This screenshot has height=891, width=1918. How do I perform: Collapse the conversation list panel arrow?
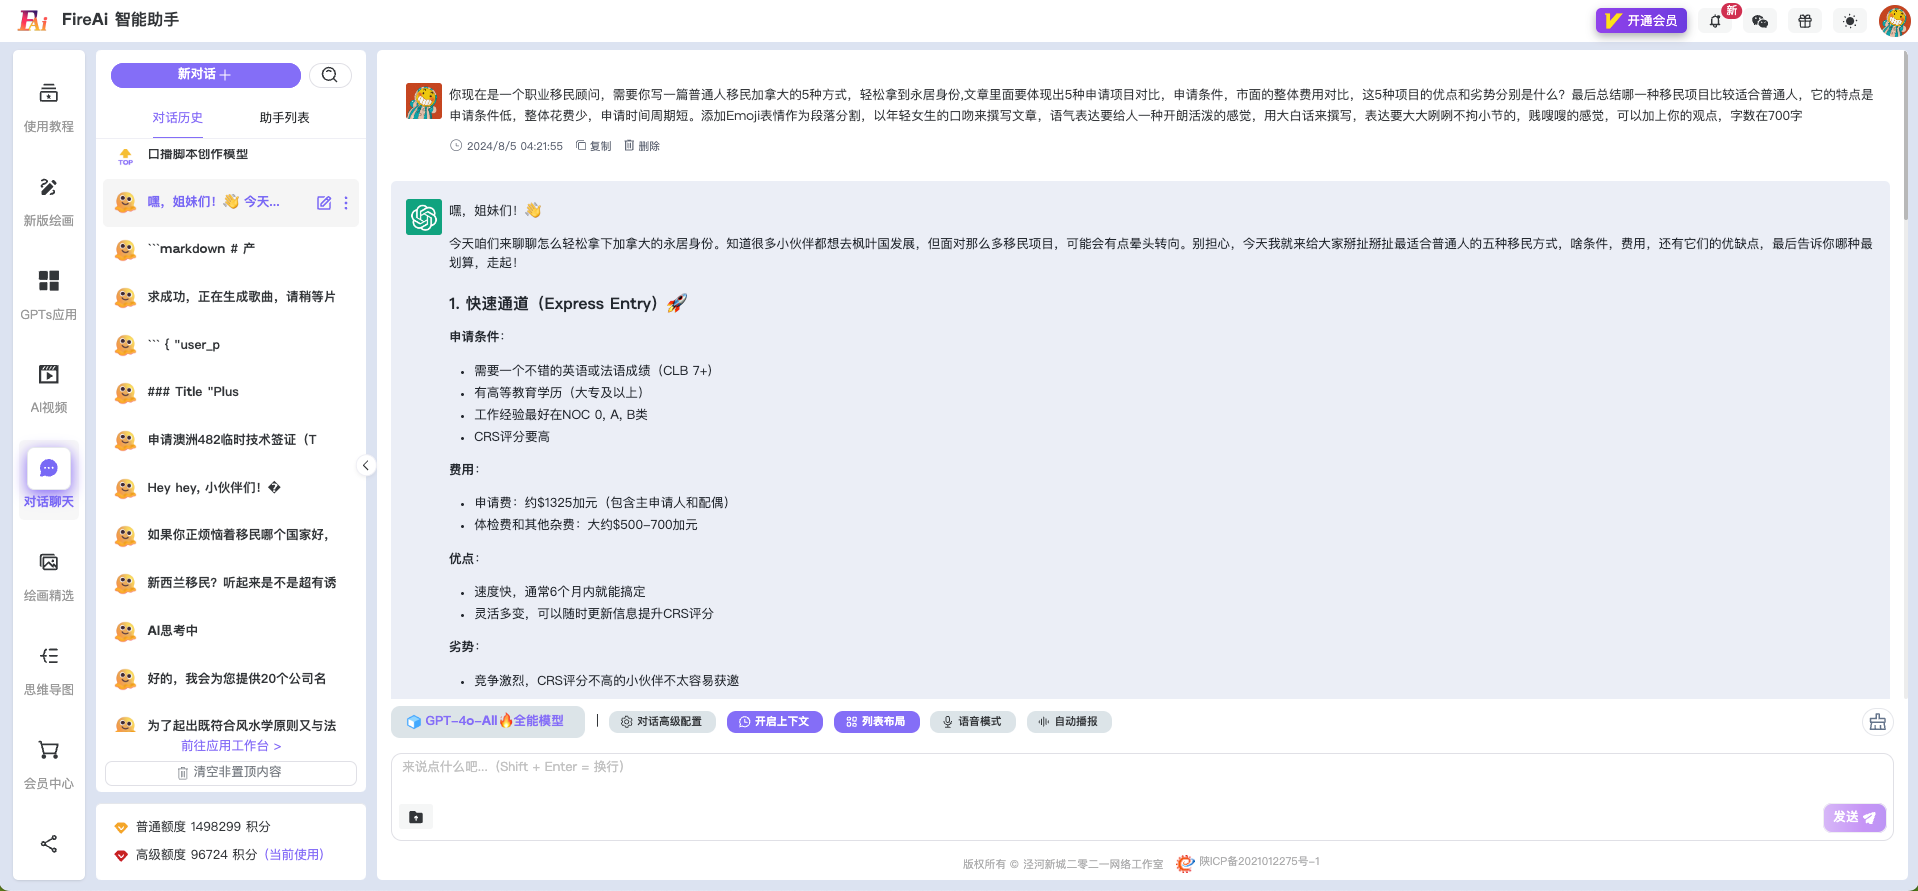tap(366, 465)
